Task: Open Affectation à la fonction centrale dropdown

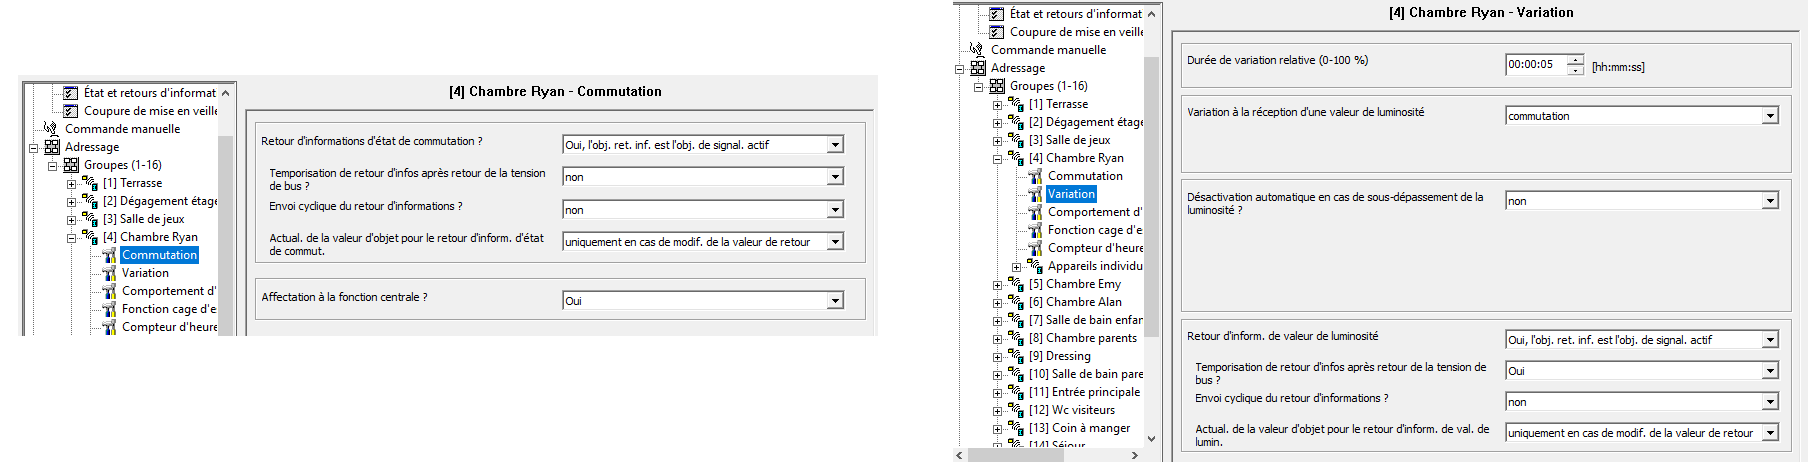Action: [x=835, y=301]
